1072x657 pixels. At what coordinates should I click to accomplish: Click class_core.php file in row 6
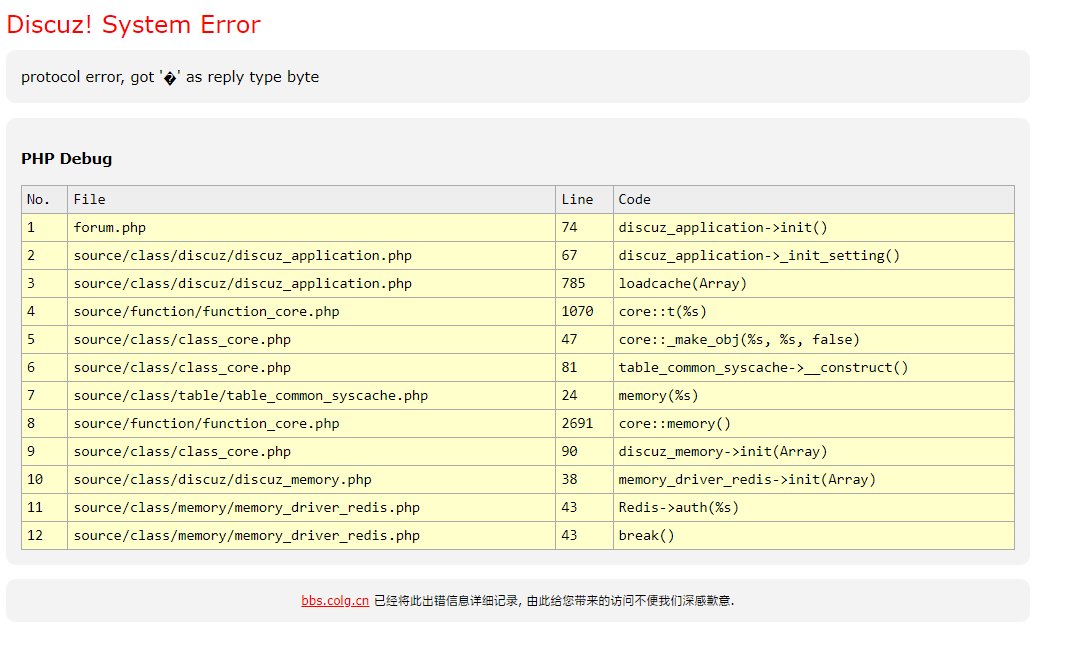(311, 368)
